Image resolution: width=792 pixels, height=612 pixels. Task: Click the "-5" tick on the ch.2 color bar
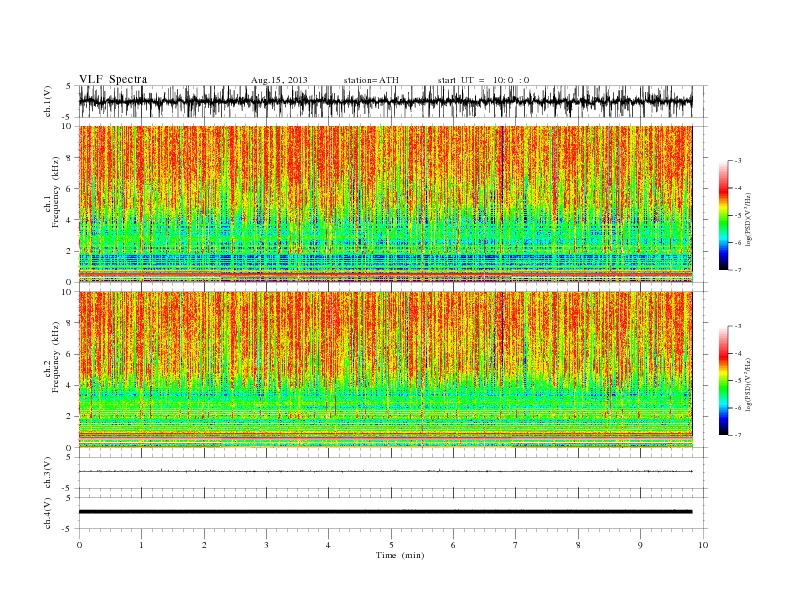(737, 381)
